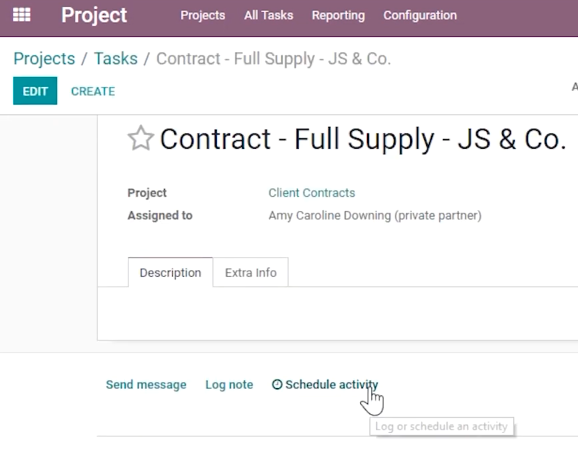The image size is (578, 453).
Task: Open the Reporting menu
Action: (338, 15)
